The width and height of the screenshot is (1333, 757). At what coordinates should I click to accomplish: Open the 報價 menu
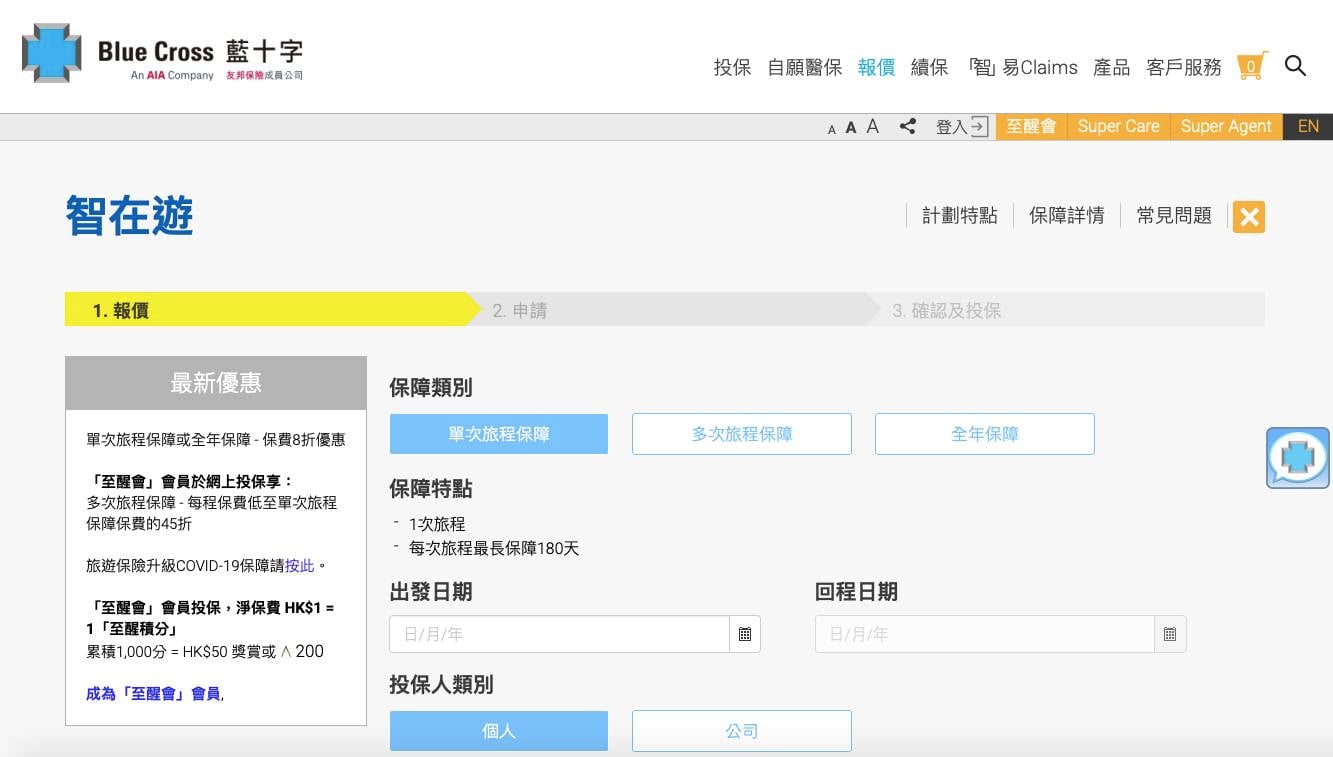[877, 67]
